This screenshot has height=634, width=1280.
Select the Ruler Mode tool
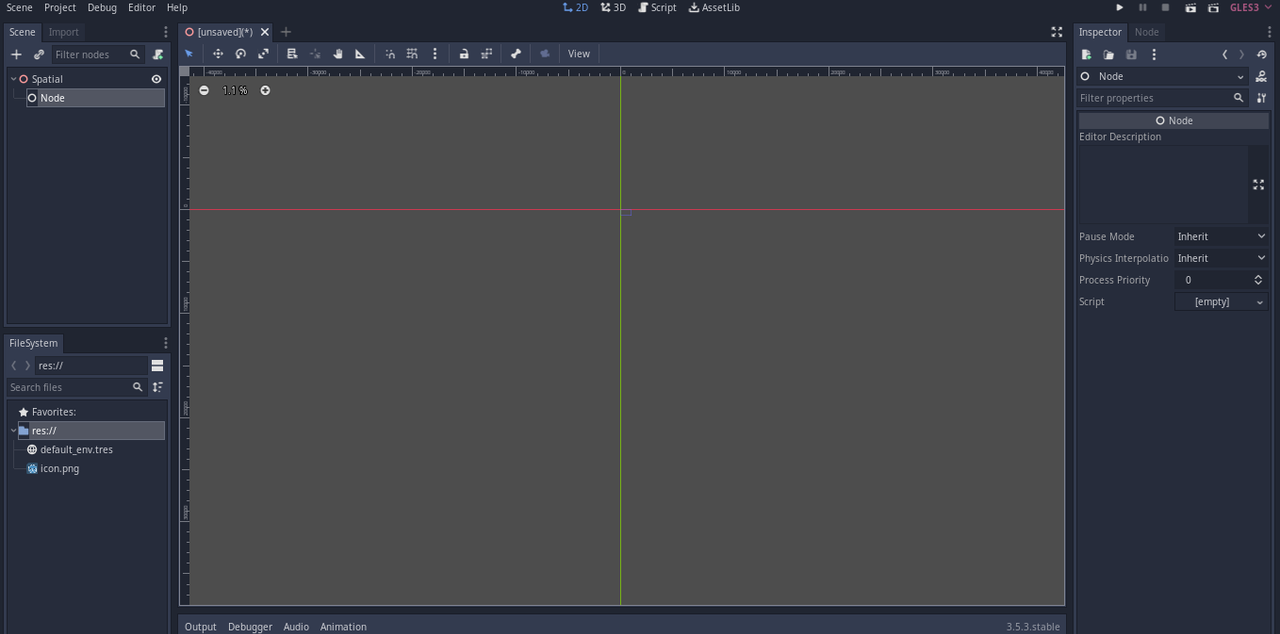point(360,54)
